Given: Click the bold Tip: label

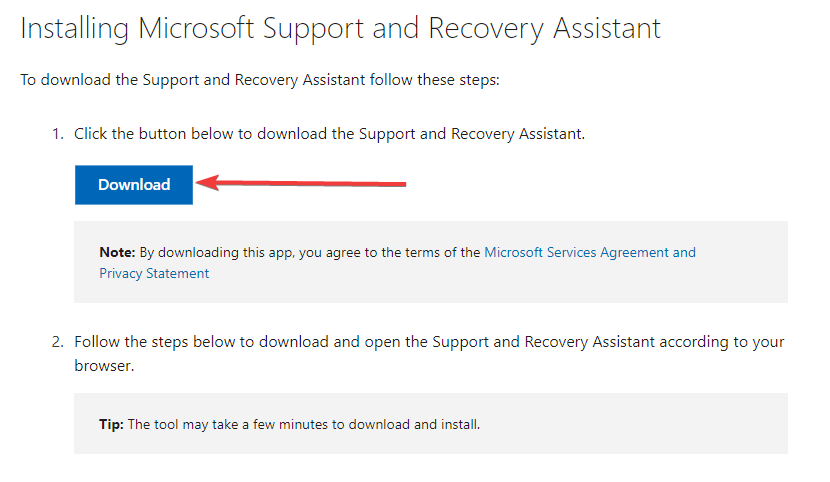Looking at the screenshot, I should (111, 424).
